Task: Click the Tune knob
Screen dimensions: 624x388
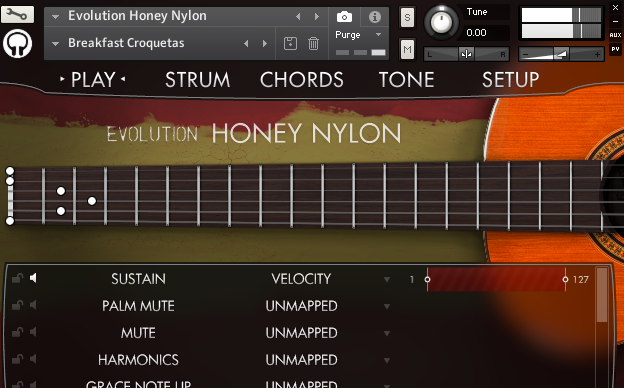Action: click(x=441, y=22)
